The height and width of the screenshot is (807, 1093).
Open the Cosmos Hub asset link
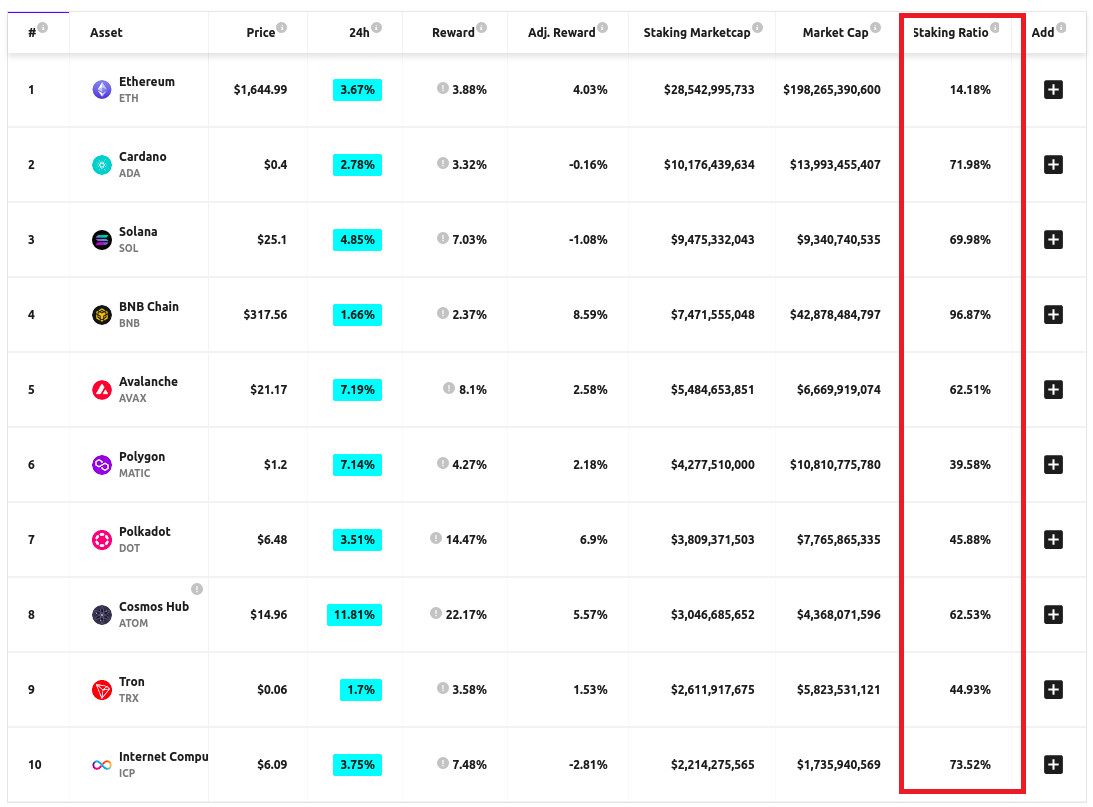153,607
